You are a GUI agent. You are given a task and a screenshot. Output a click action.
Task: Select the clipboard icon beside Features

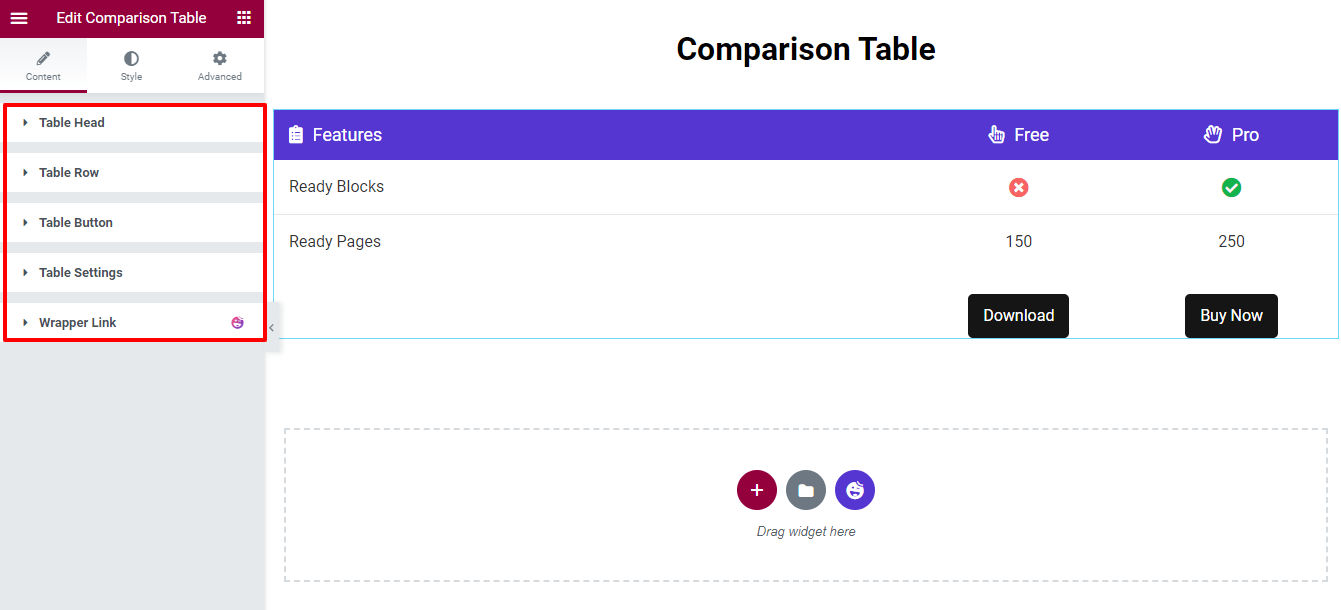[x=296, y=134]
